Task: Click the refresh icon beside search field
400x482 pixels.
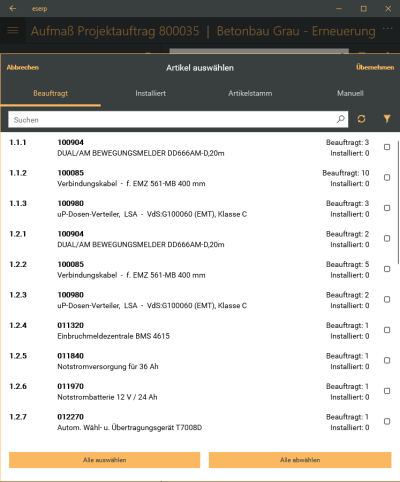Action: (361, 119)
